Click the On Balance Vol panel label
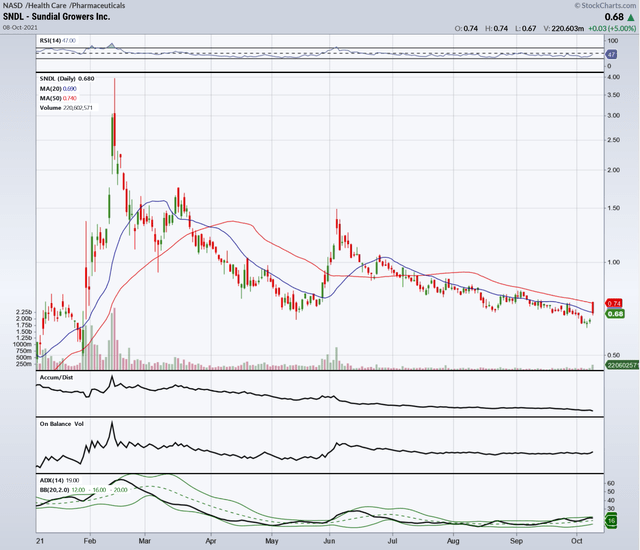The image size is (640, 550). (x=62, y=424)
